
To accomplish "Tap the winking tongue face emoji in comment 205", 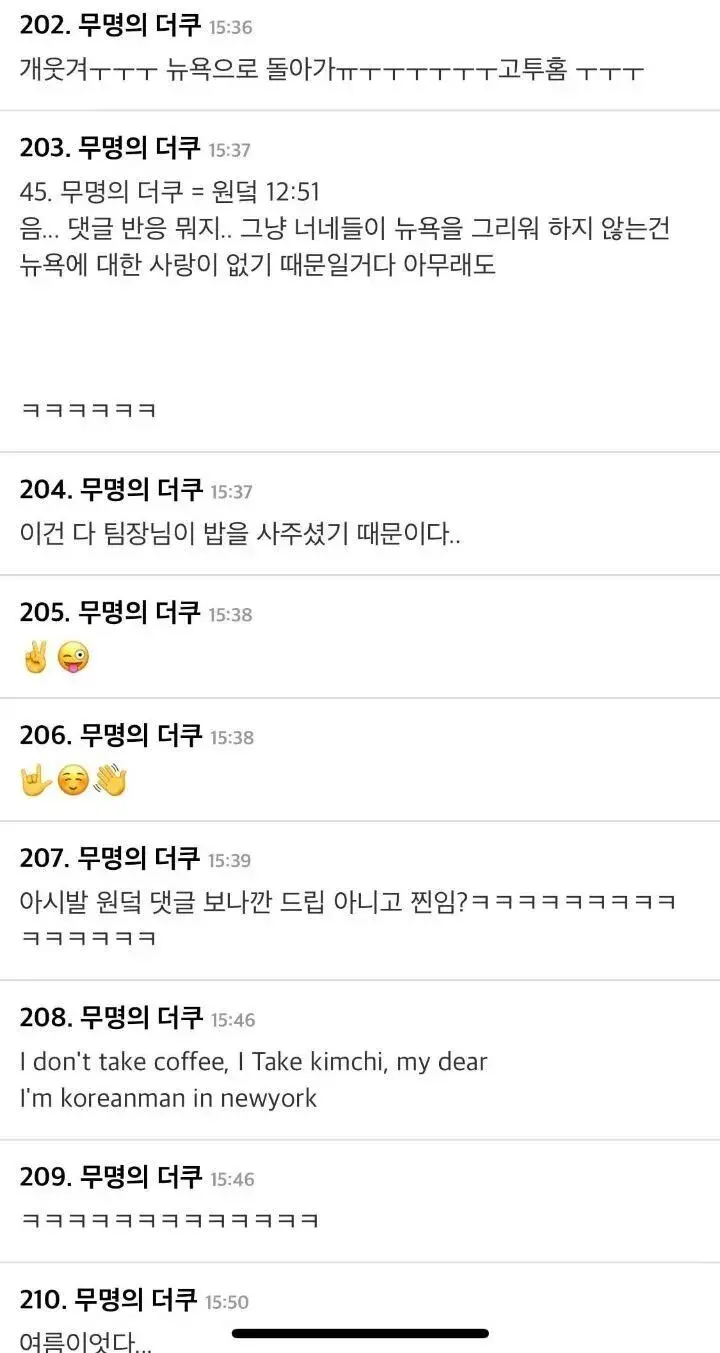I will coord(72,659).
